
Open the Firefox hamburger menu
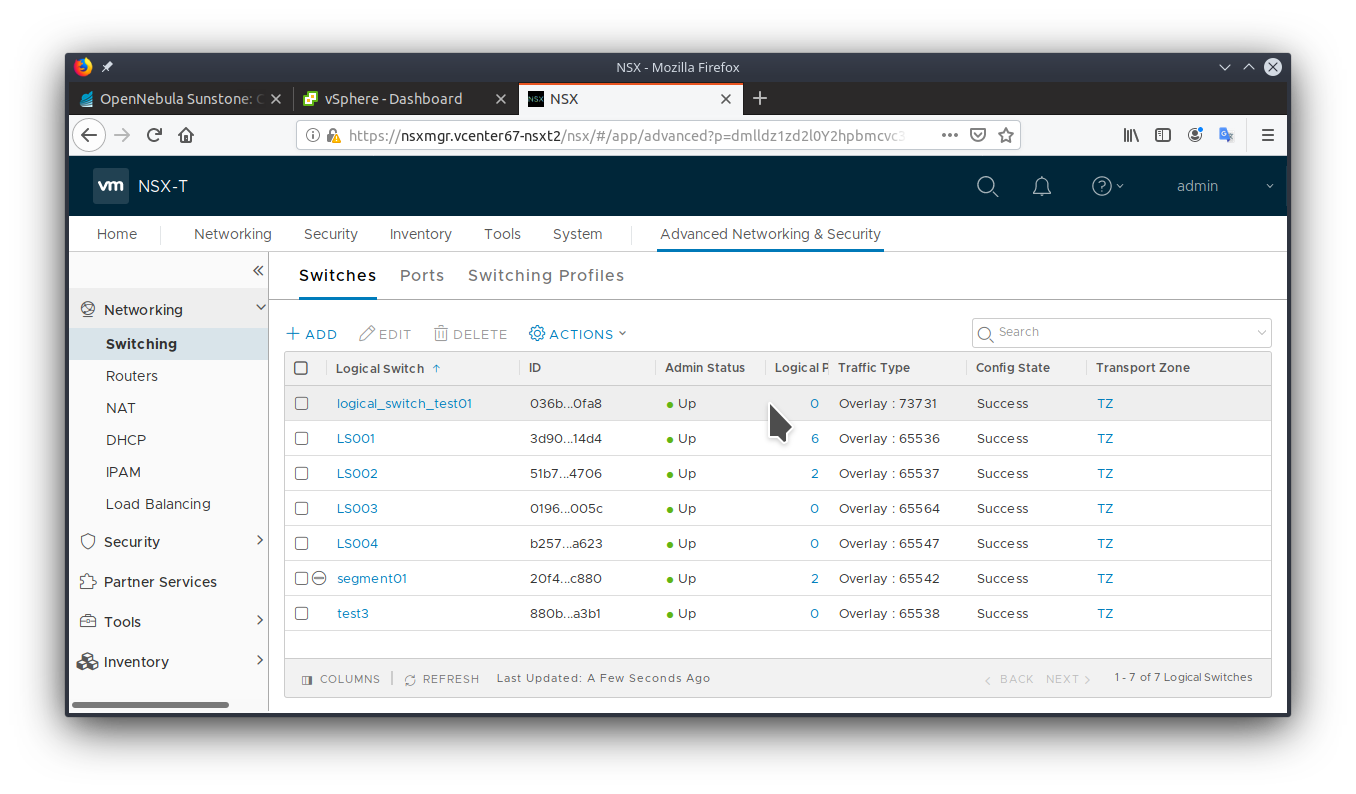point(1267,135)
